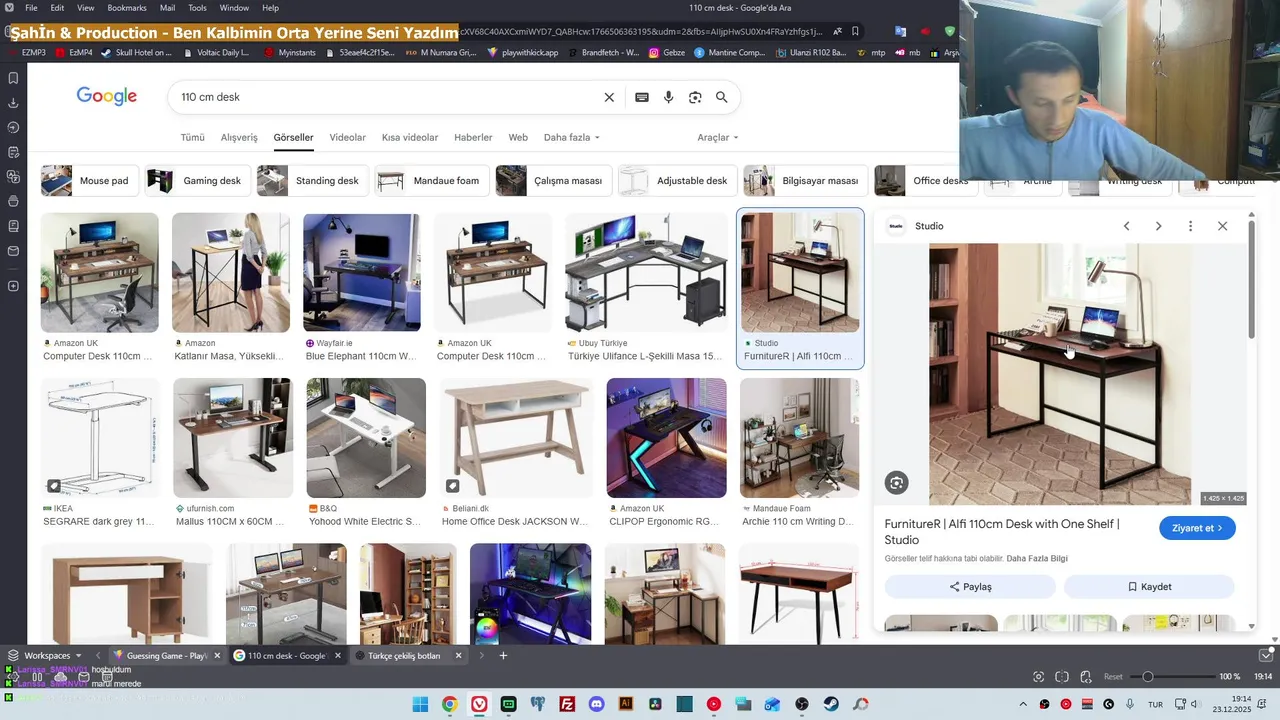Open the Tools menu in menu bar

point(197,8)
